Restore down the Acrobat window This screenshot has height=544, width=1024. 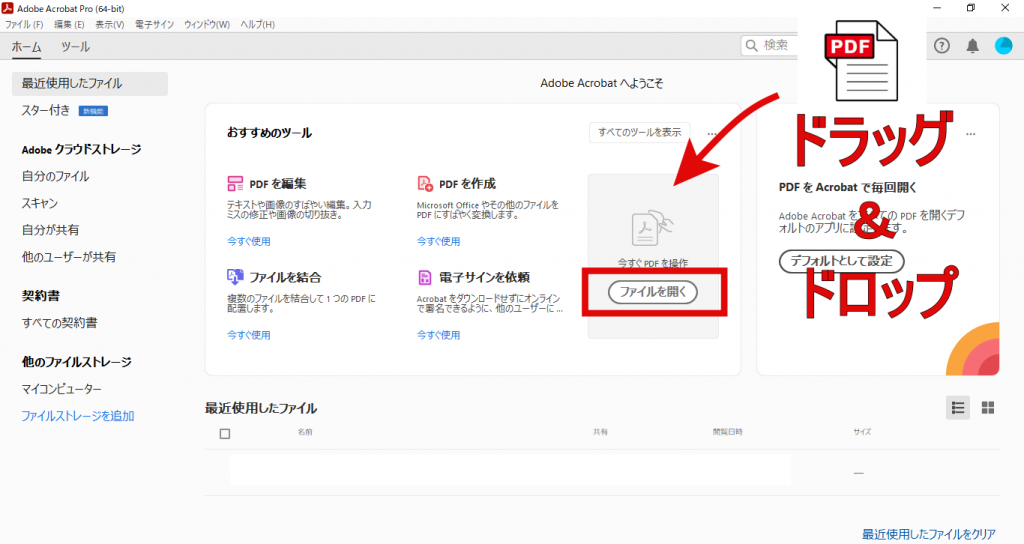pos(970,8)
